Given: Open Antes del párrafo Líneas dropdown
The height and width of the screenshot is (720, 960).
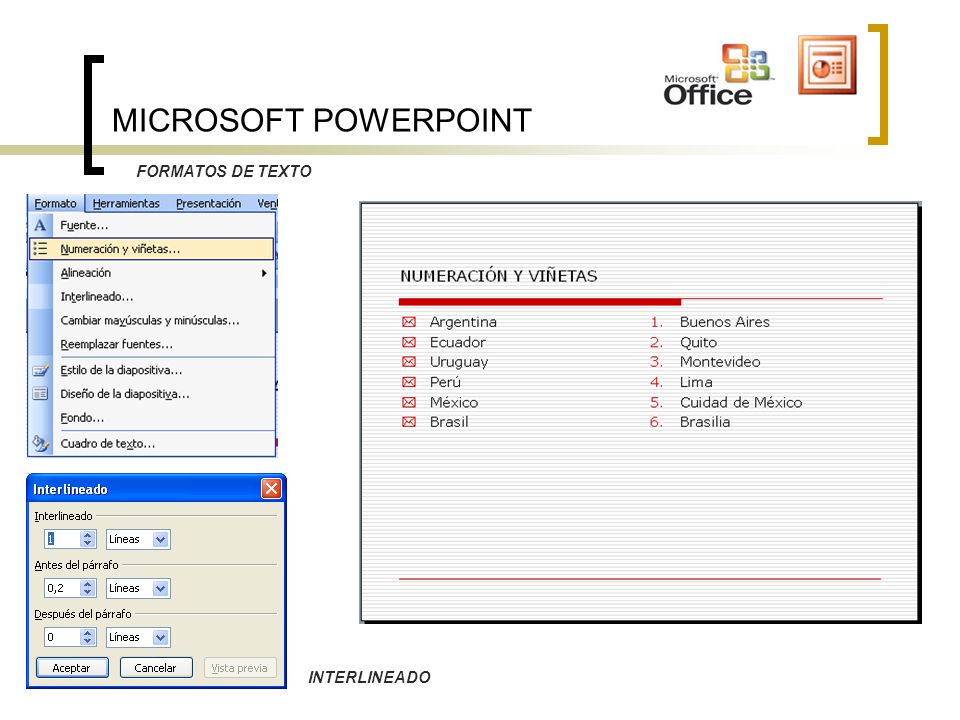Looking at the screenshot, I should [160, 588].
